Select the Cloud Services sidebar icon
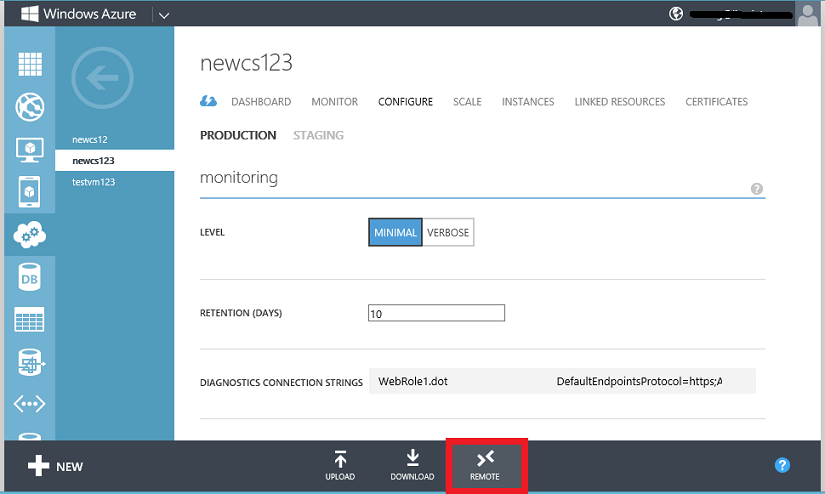This screenshot has height=494, width=825. (x=29, y=235)
